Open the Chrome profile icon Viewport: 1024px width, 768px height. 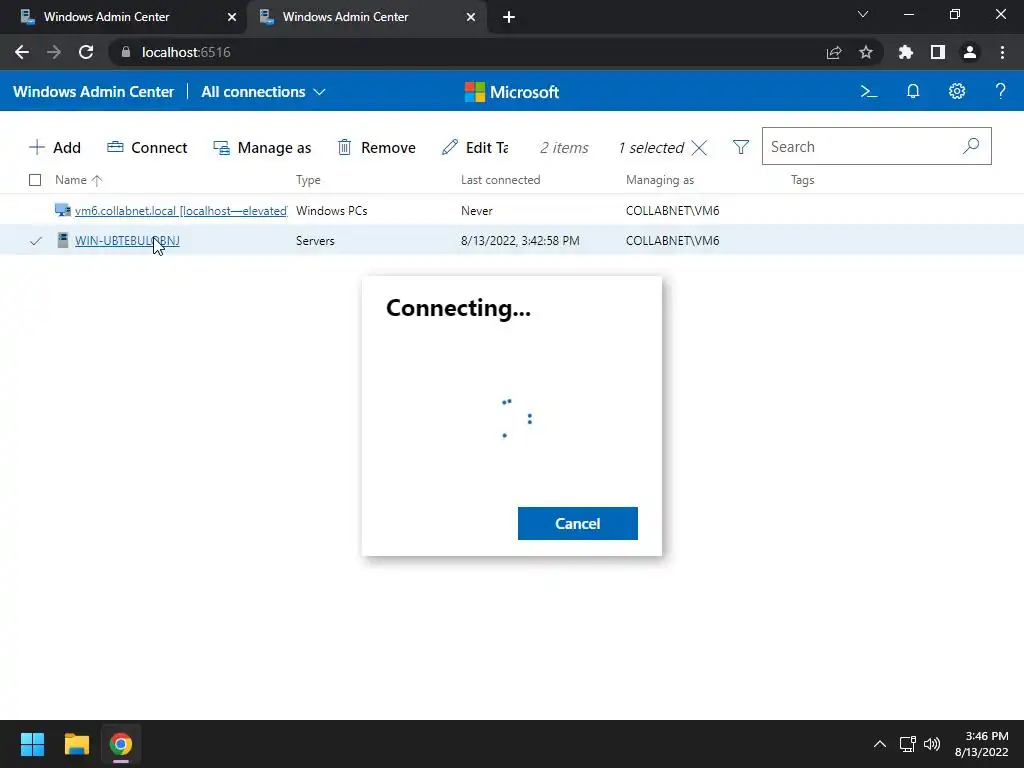coord(970,52)
